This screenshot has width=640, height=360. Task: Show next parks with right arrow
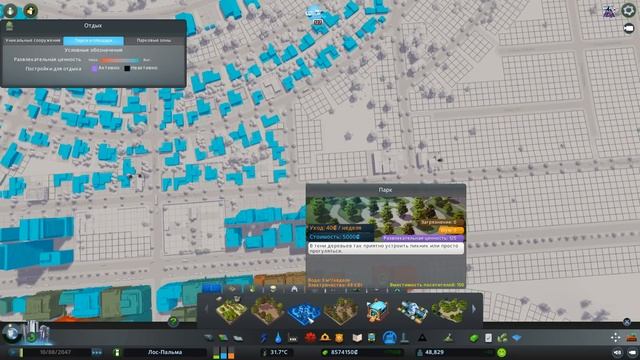coord(474,309)
